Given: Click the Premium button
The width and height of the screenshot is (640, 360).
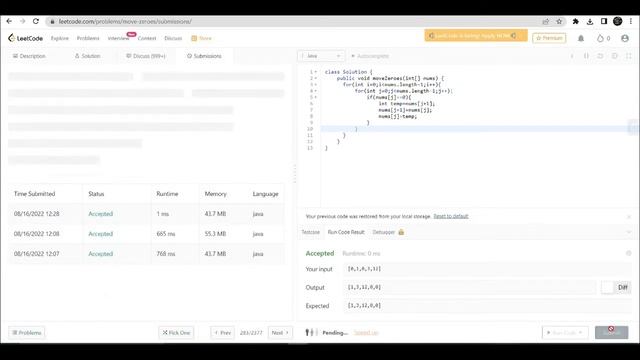Looking at the screenshot, I should 549,38.
